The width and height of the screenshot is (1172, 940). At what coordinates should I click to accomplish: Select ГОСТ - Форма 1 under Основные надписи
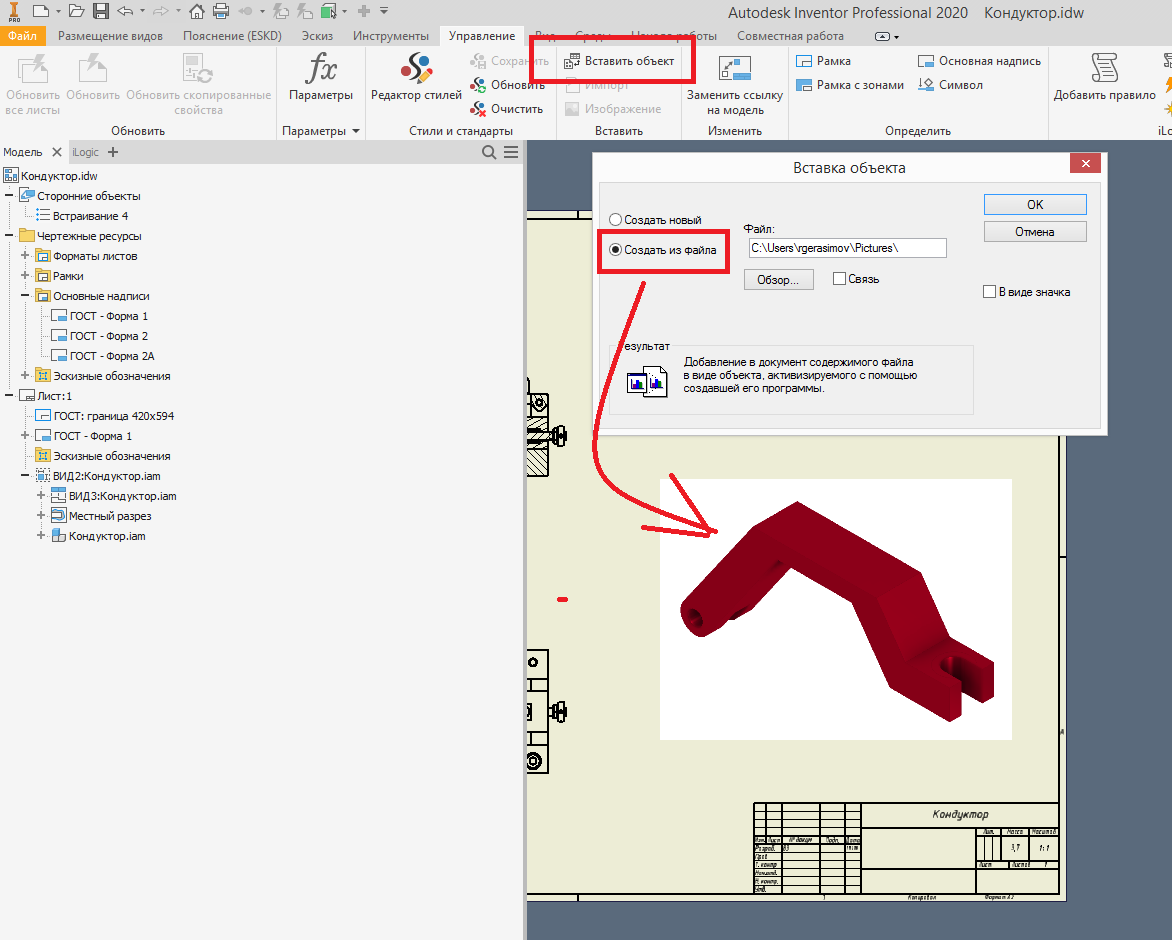click(x=99, y=316)
